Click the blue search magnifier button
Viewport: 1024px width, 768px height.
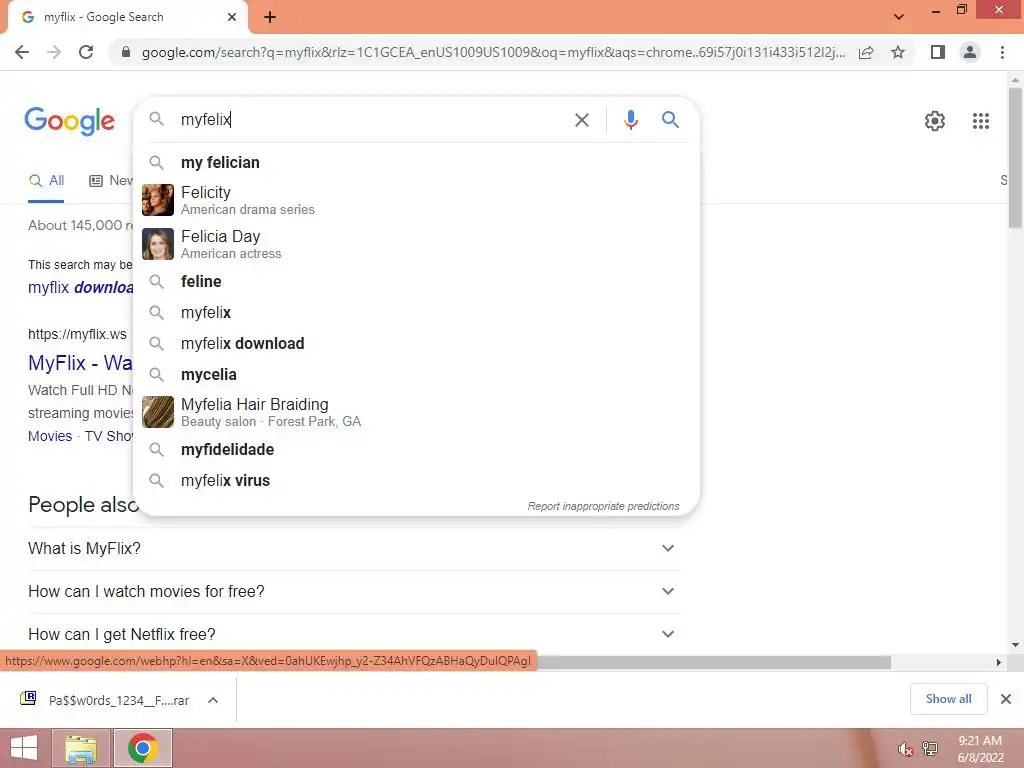670,120
